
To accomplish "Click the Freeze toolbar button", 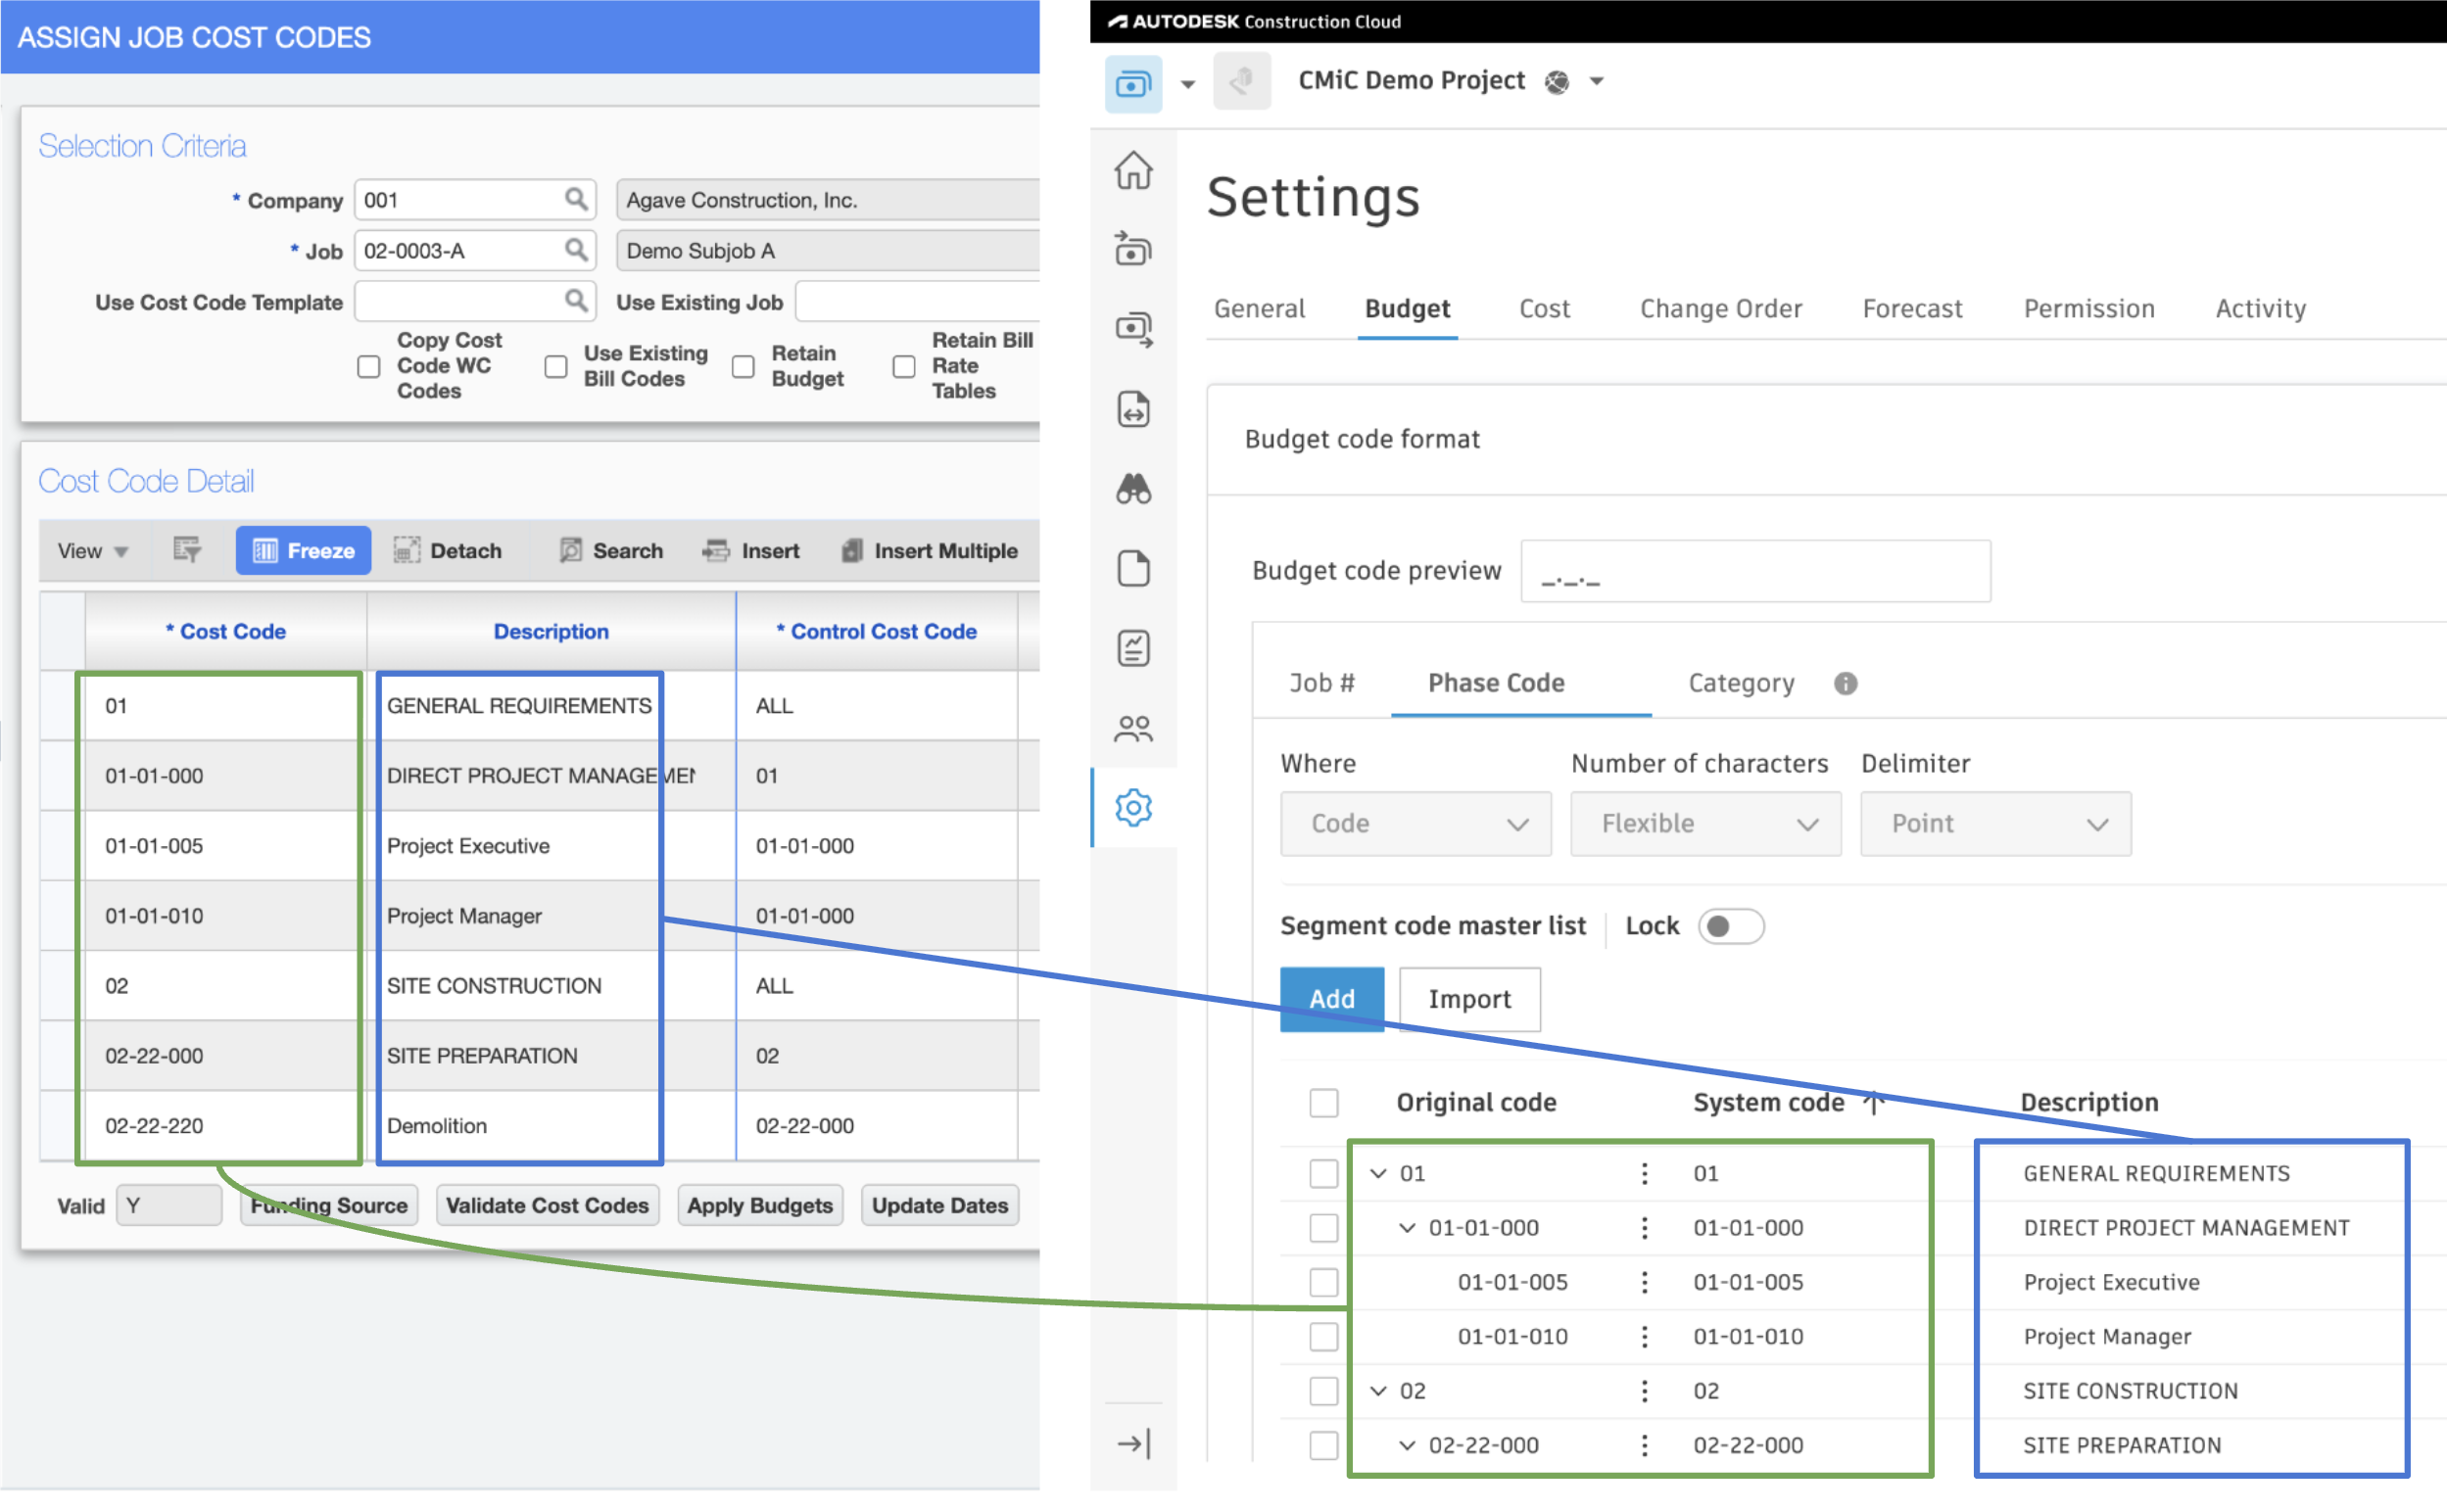I will coord(303,550).
